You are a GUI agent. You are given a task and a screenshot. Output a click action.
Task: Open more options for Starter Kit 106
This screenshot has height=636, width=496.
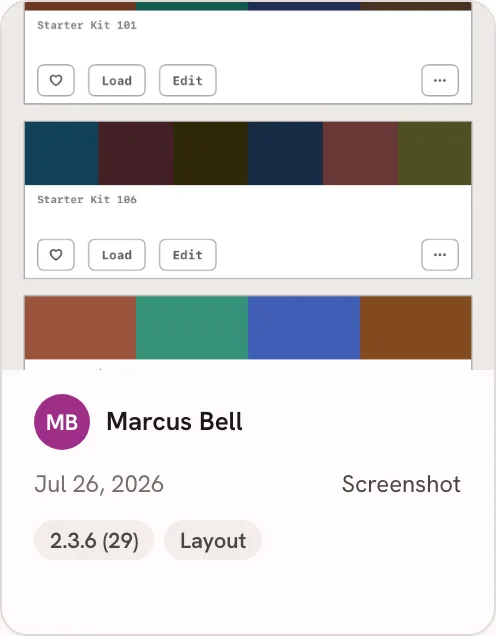[440, 255]
